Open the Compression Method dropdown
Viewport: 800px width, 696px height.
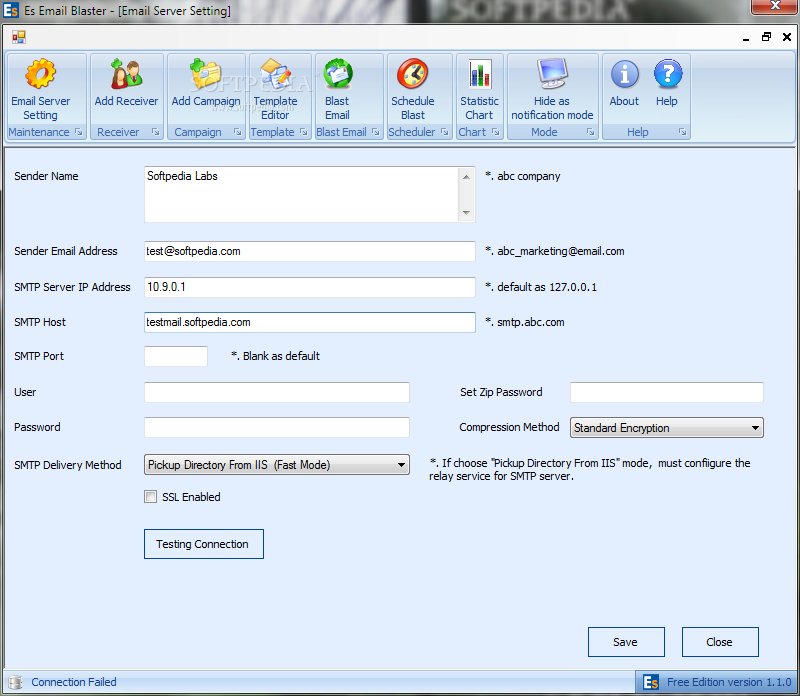click(667, 428)
